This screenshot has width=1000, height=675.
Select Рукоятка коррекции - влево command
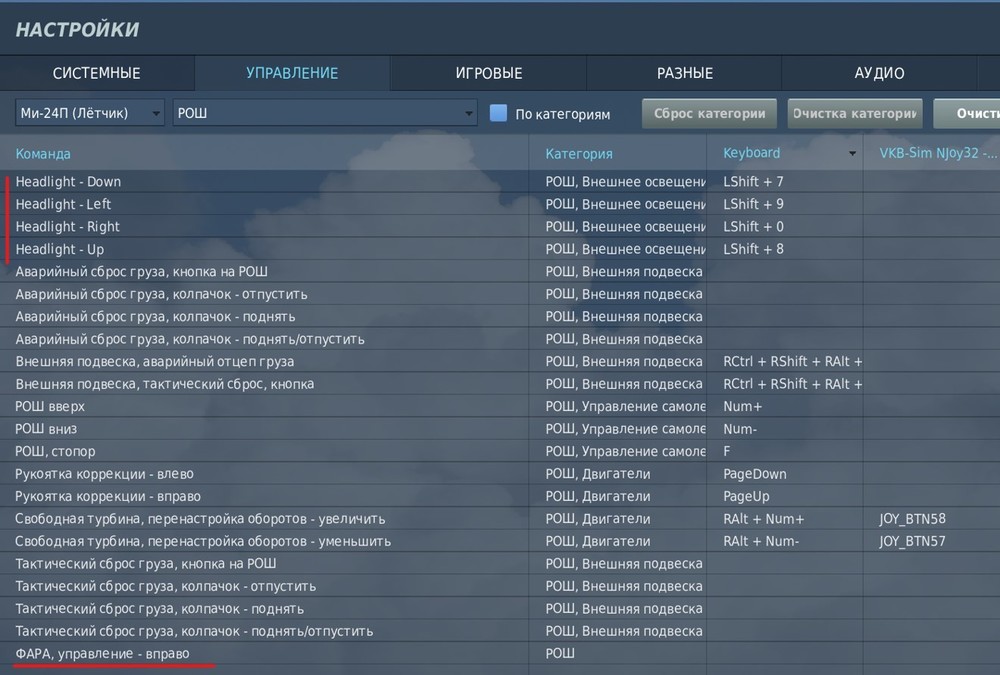click(105, 474)
